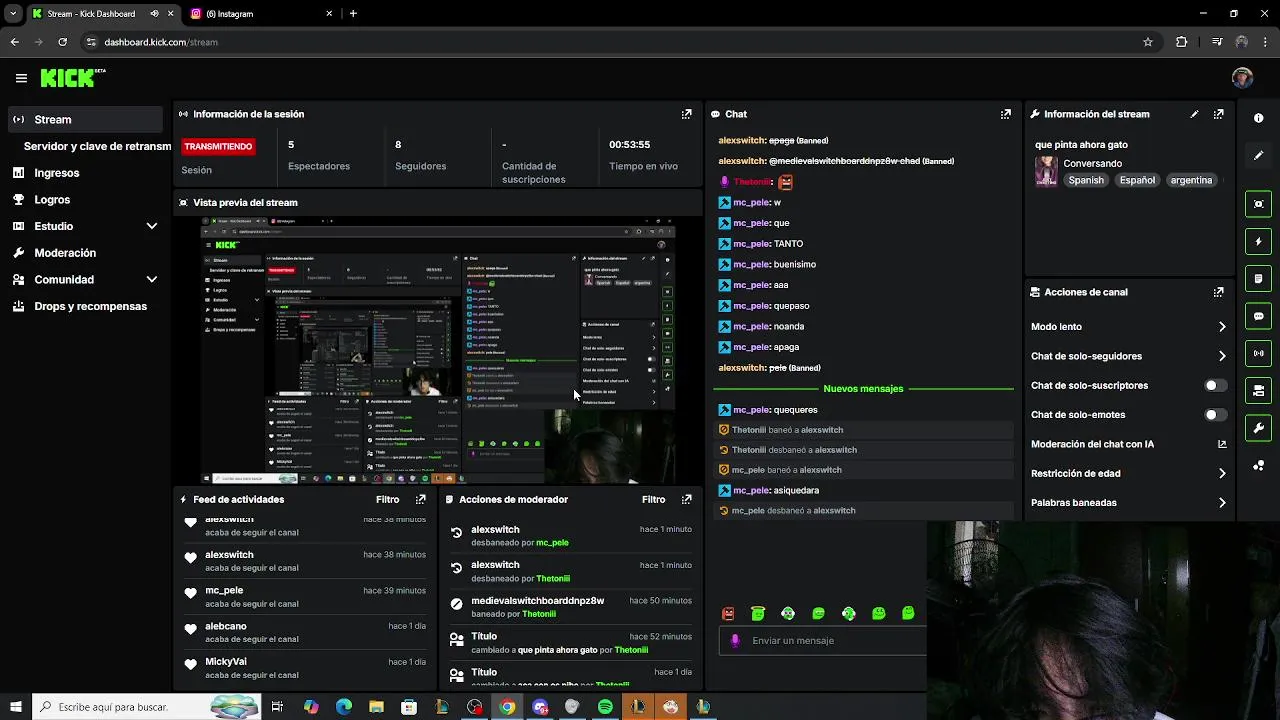This screenshot has height=720, width=1280.
Task: Click the pencil icon in the right sidebar
Action: point(1258,155)
